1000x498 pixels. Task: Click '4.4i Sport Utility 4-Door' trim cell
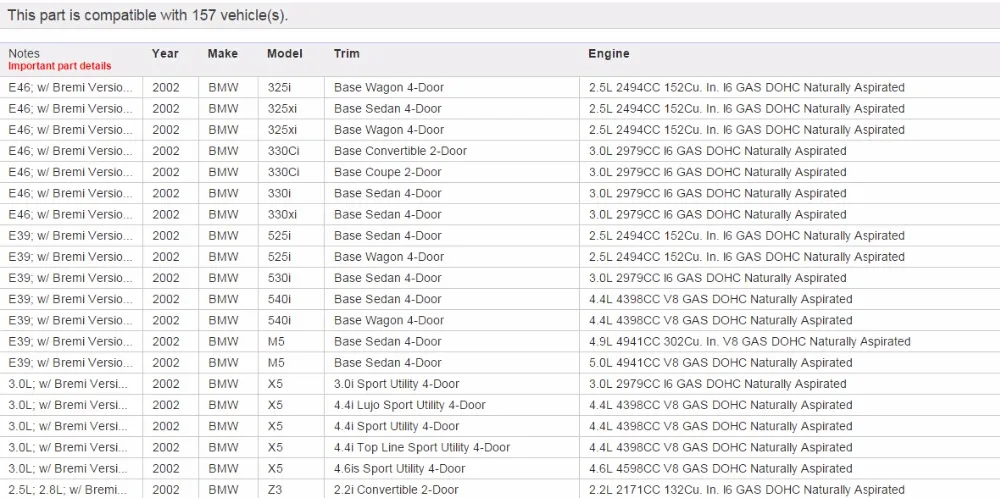coord(397,426)
